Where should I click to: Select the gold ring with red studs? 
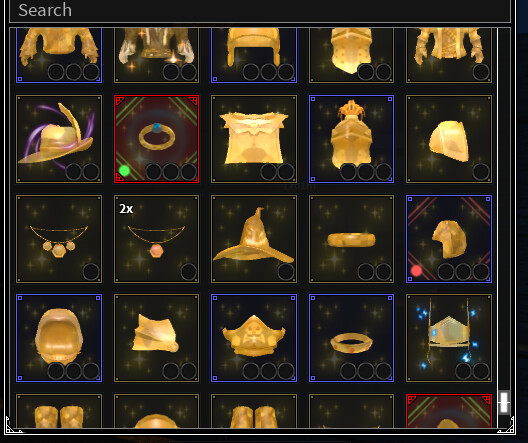[x=351, y=338]
